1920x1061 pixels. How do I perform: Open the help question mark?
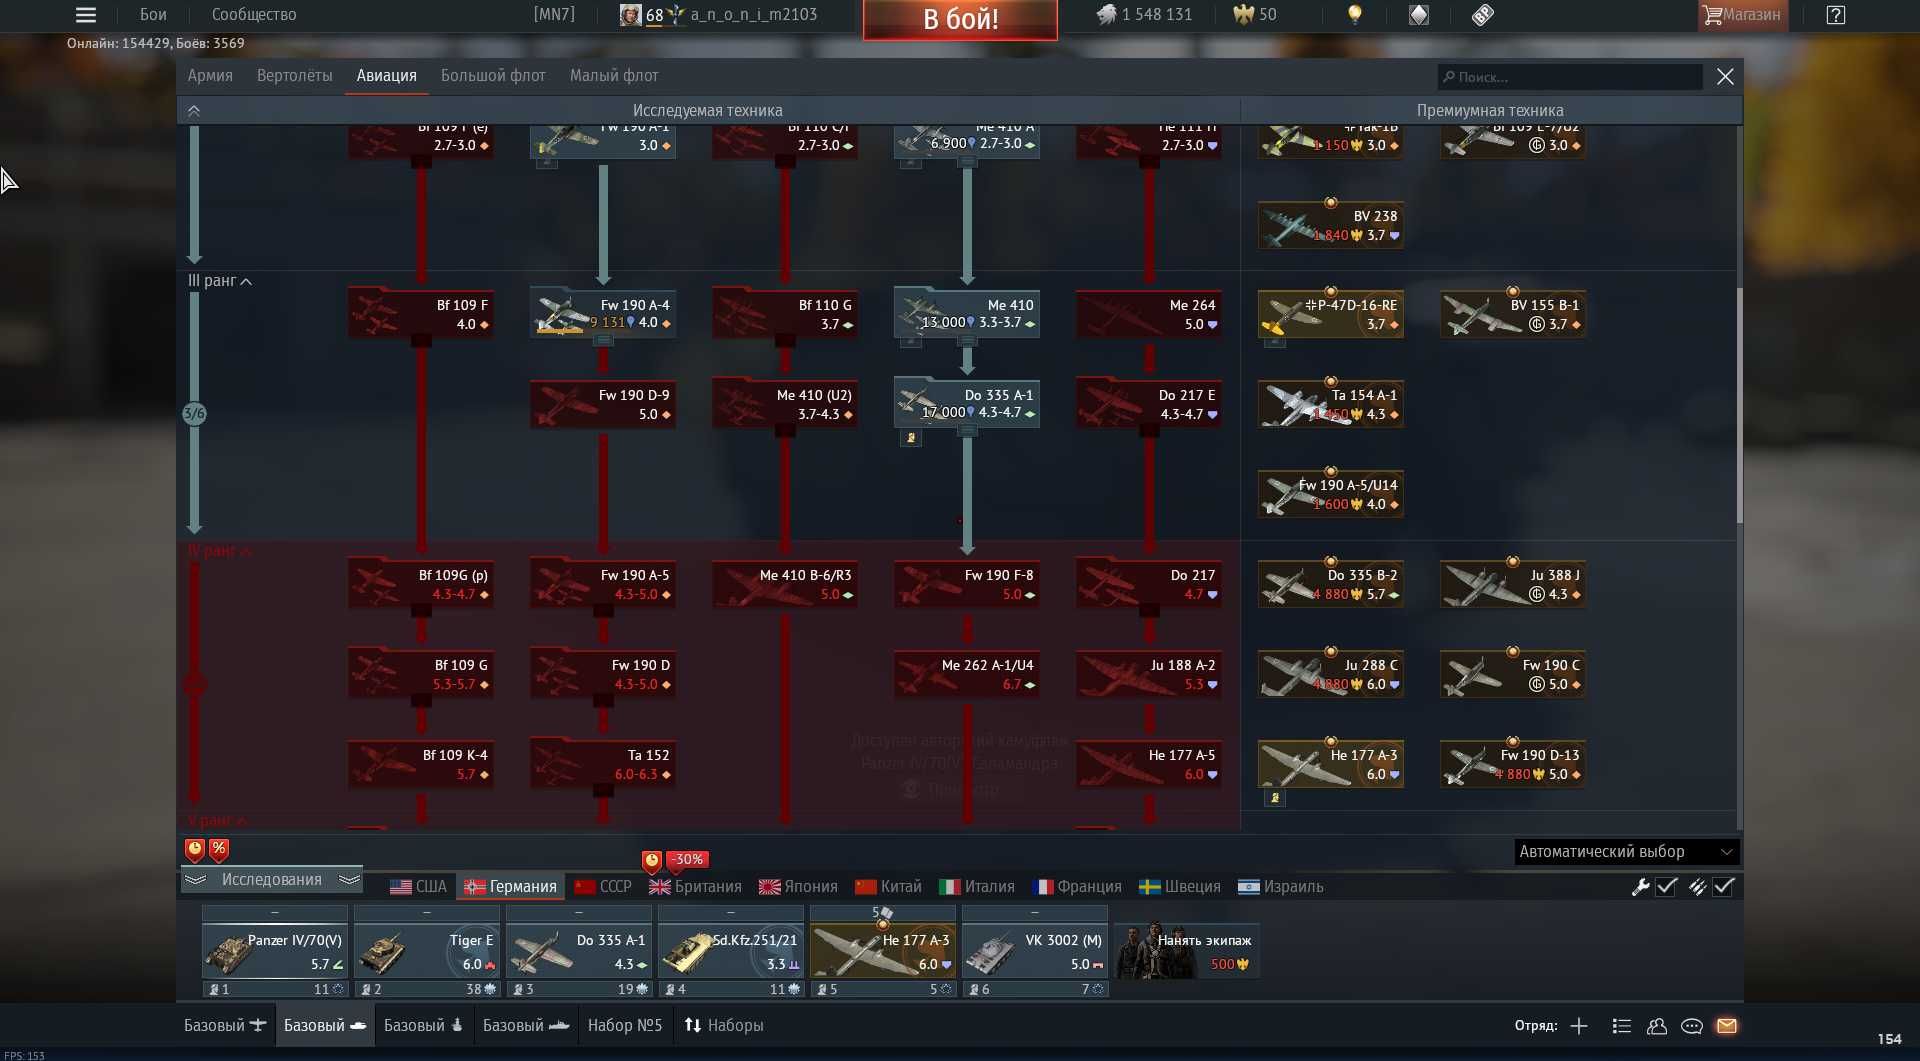[x=1836, y=15]
